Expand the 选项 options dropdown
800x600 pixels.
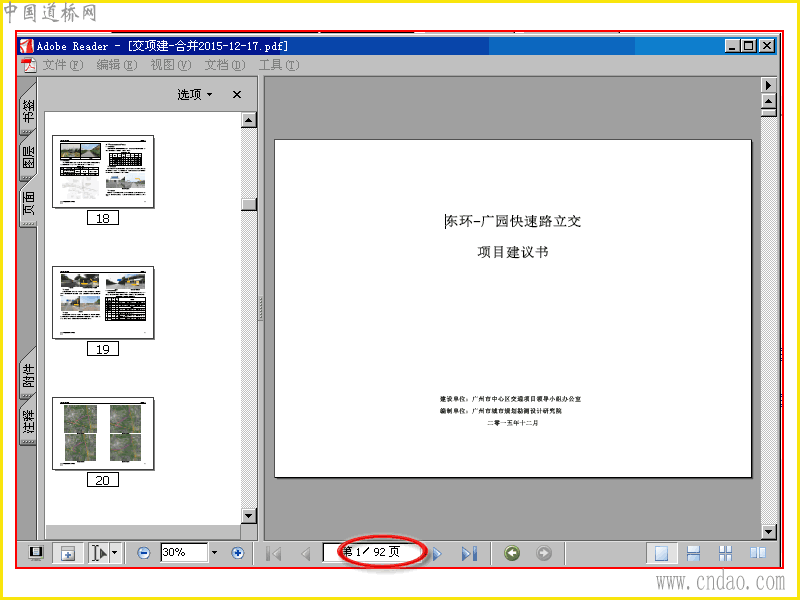pos(195,94)
